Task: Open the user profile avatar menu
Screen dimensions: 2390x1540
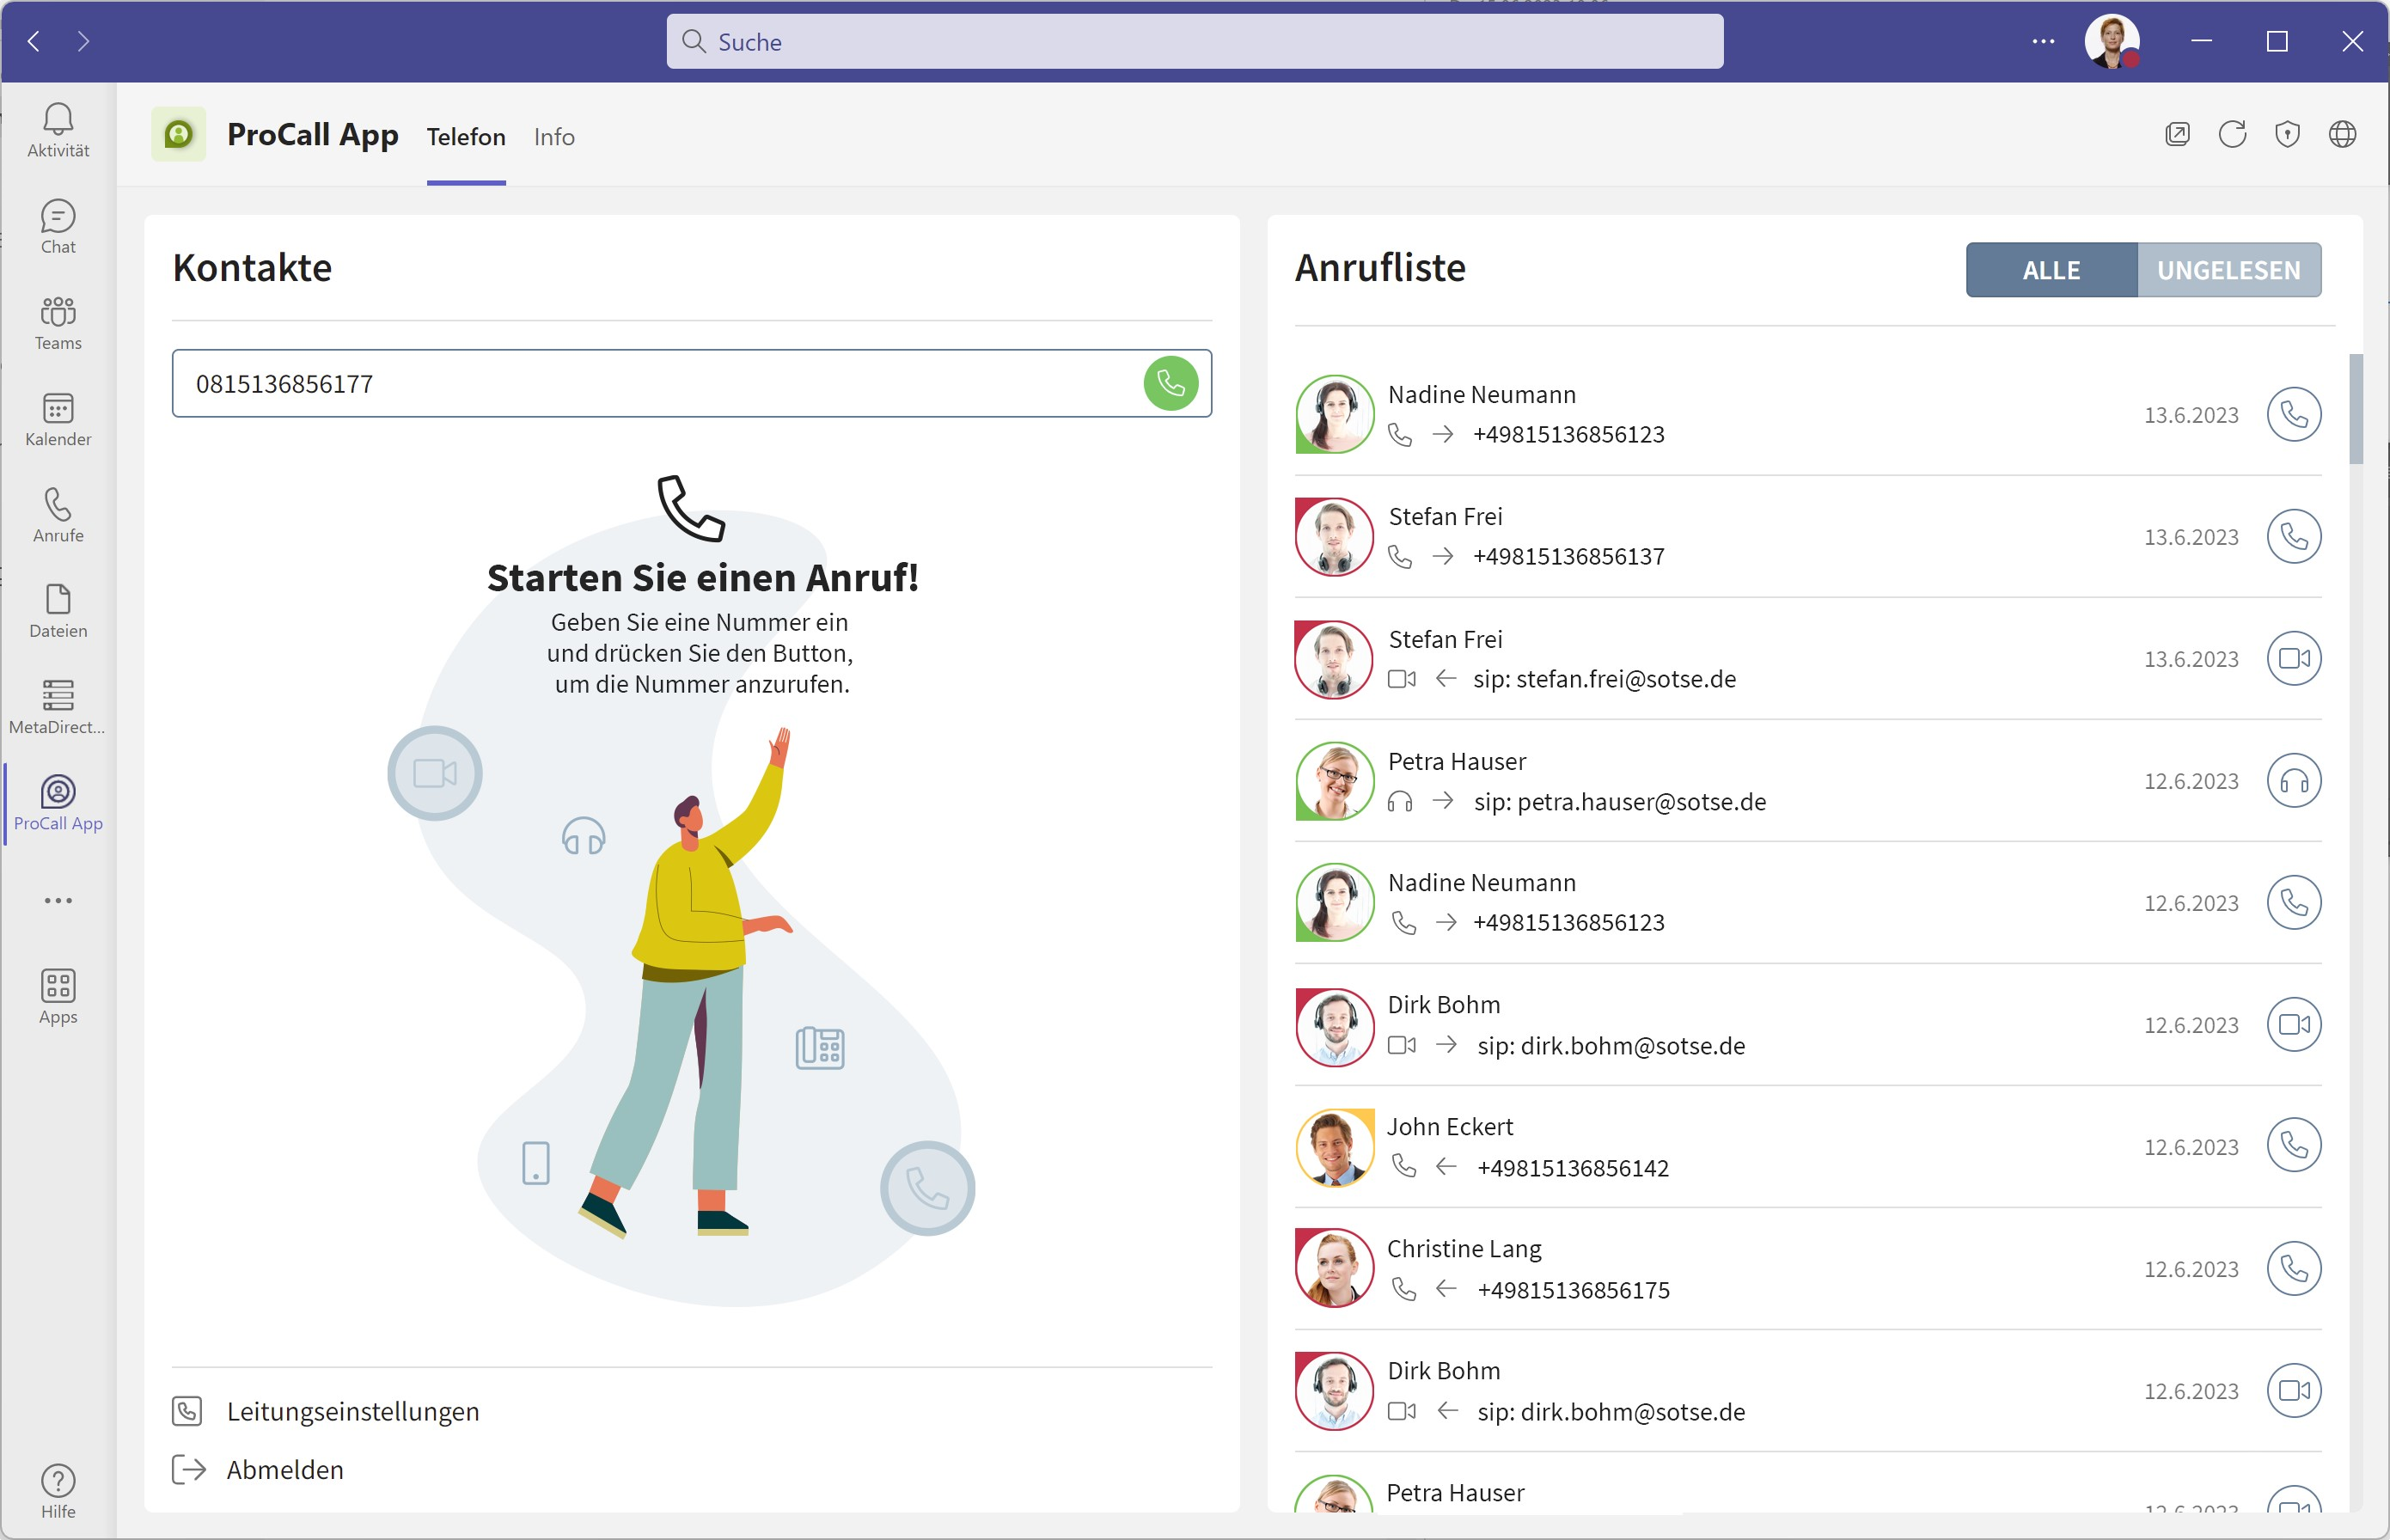Action: pyautogui.click(x=2111, y=41)
